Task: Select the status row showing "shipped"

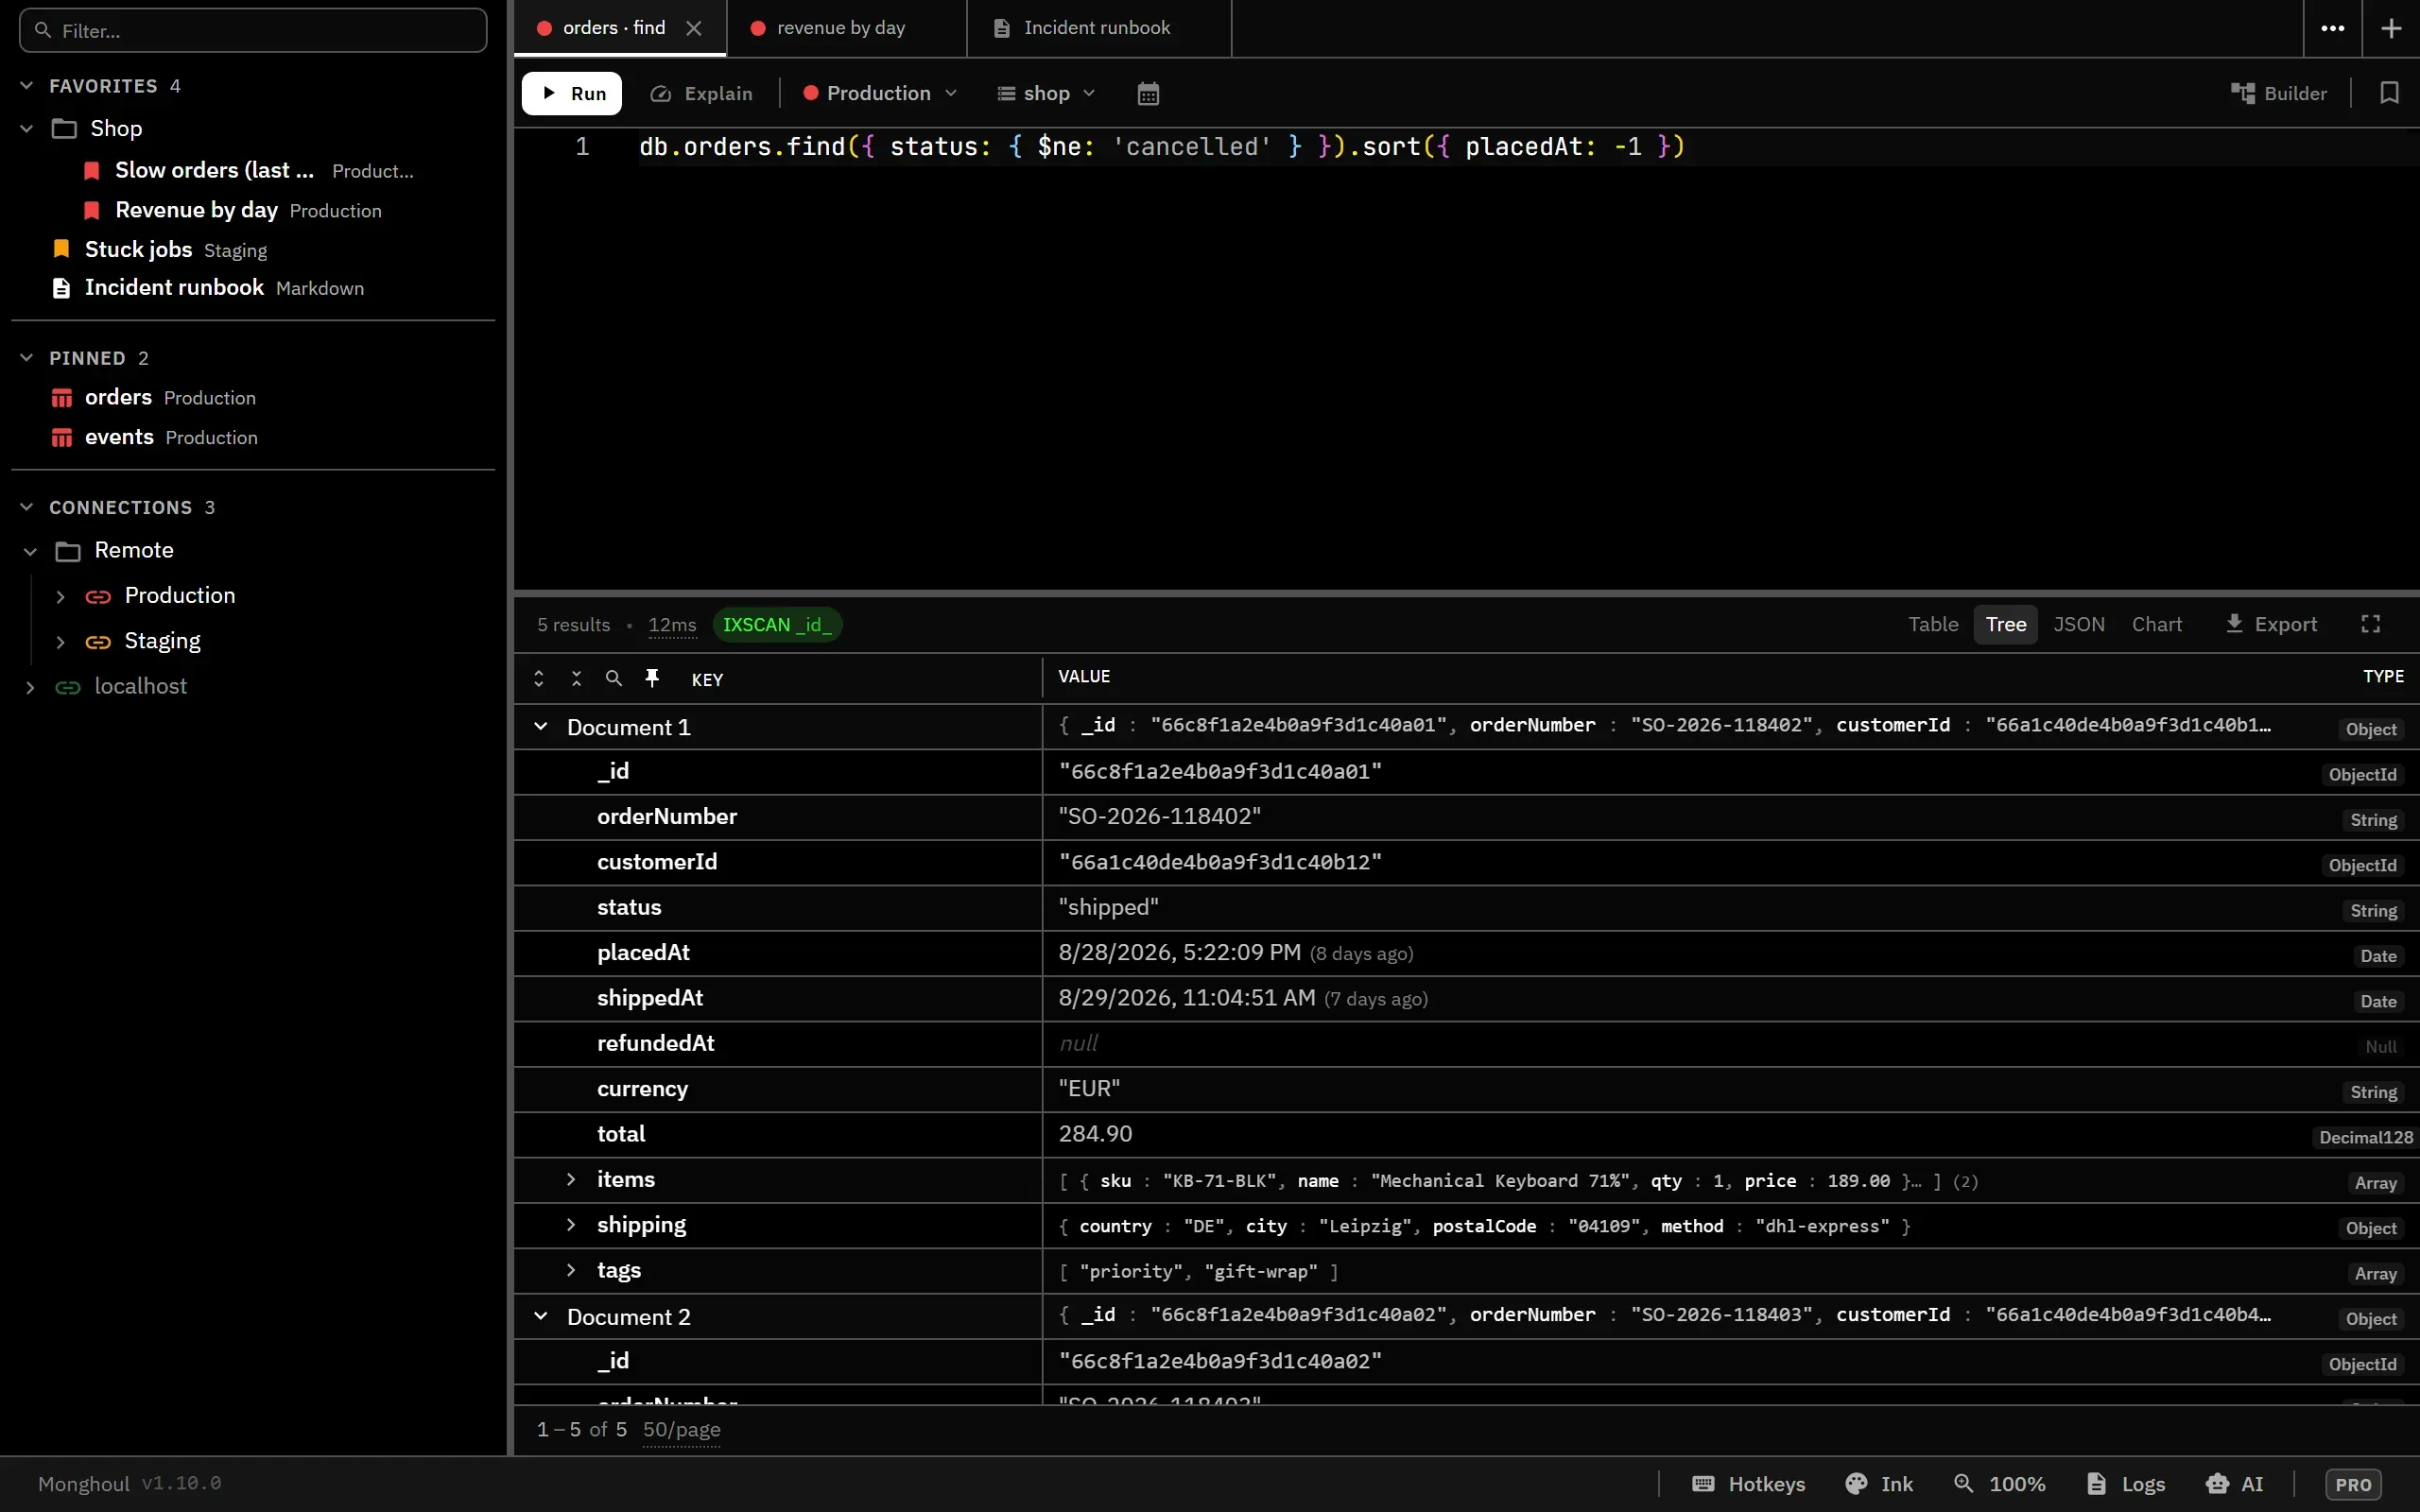Action: (1467, 908)
